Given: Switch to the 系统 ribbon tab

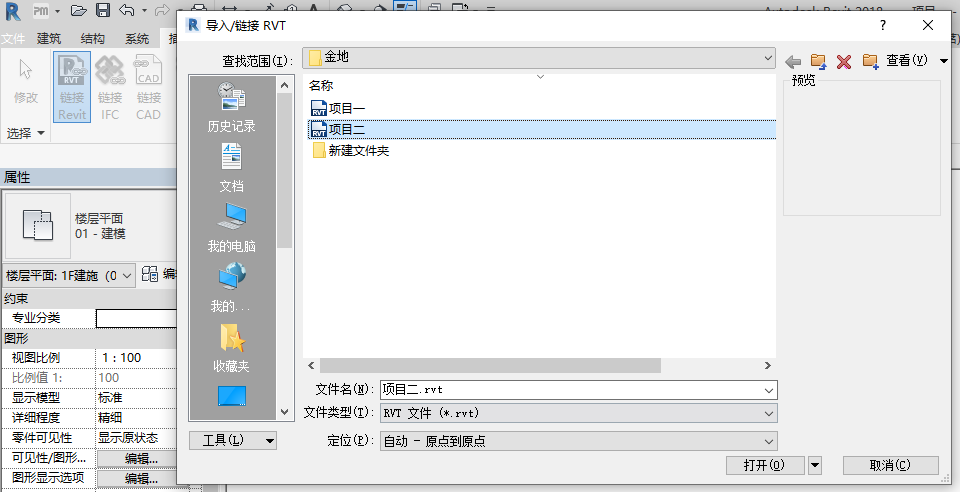Looking at the screenshot, I should [x=137, y=39].
